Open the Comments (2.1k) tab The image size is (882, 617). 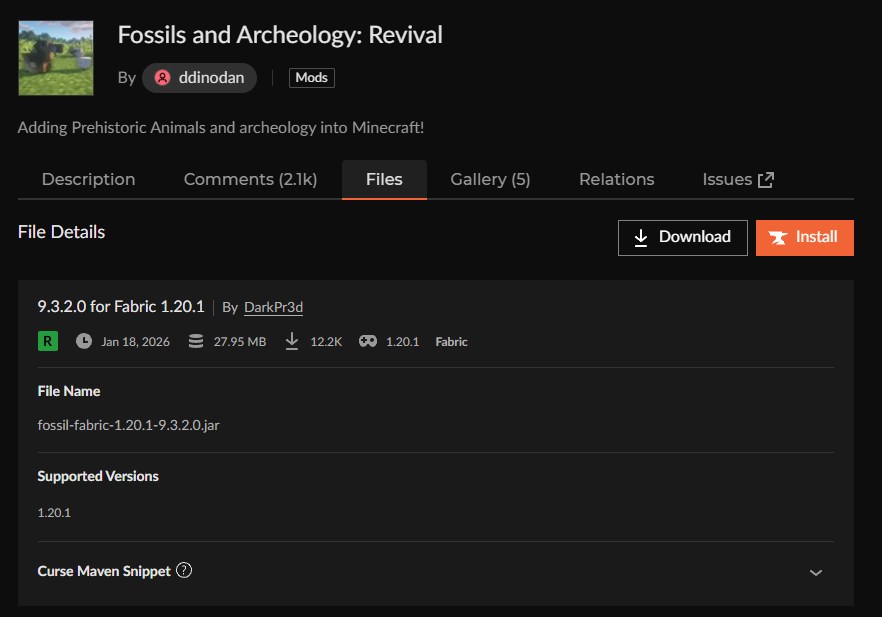250,180
